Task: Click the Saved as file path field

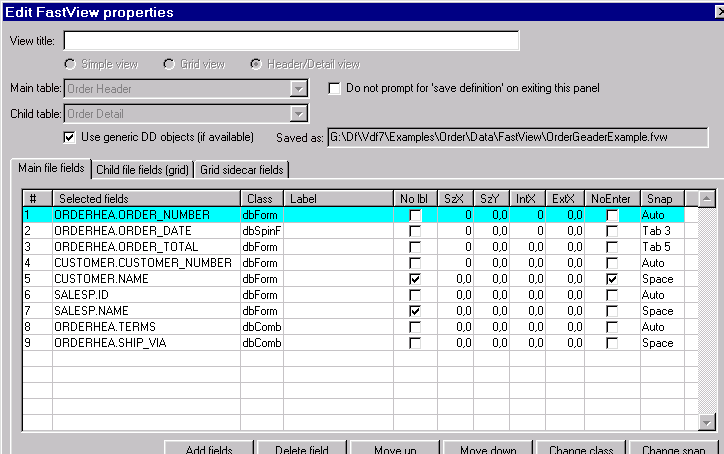Action: click(518, 138)
